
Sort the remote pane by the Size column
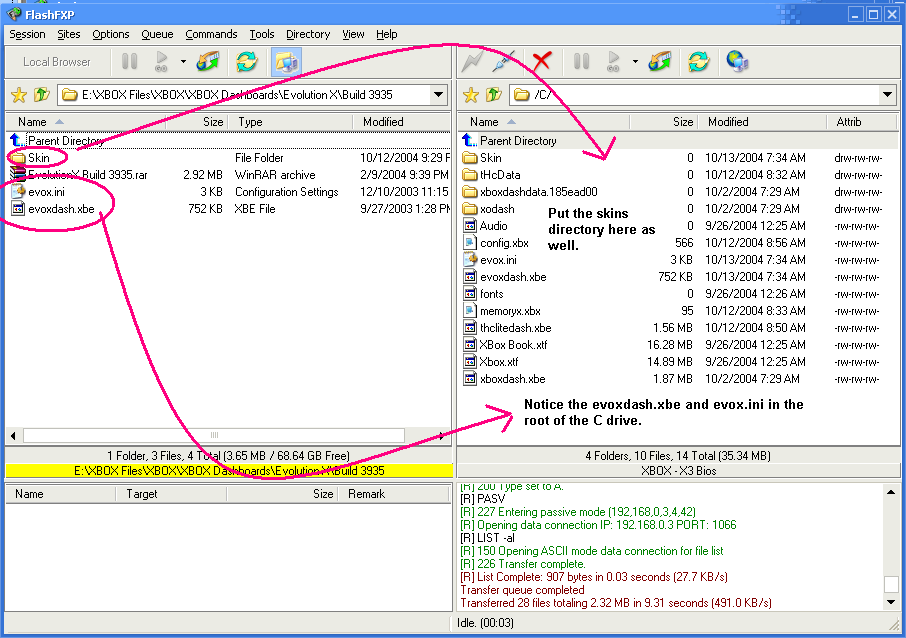664,122
